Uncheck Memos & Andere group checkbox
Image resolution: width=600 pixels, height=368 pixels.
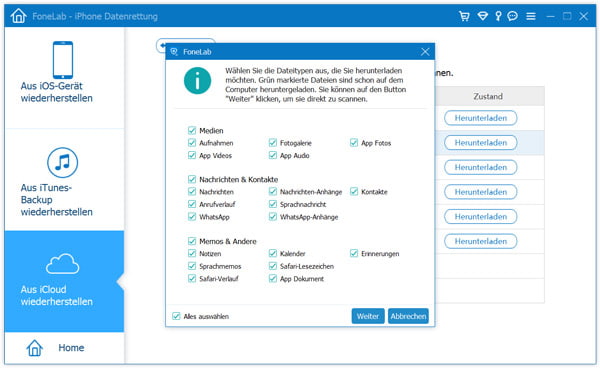click(192, 241)
